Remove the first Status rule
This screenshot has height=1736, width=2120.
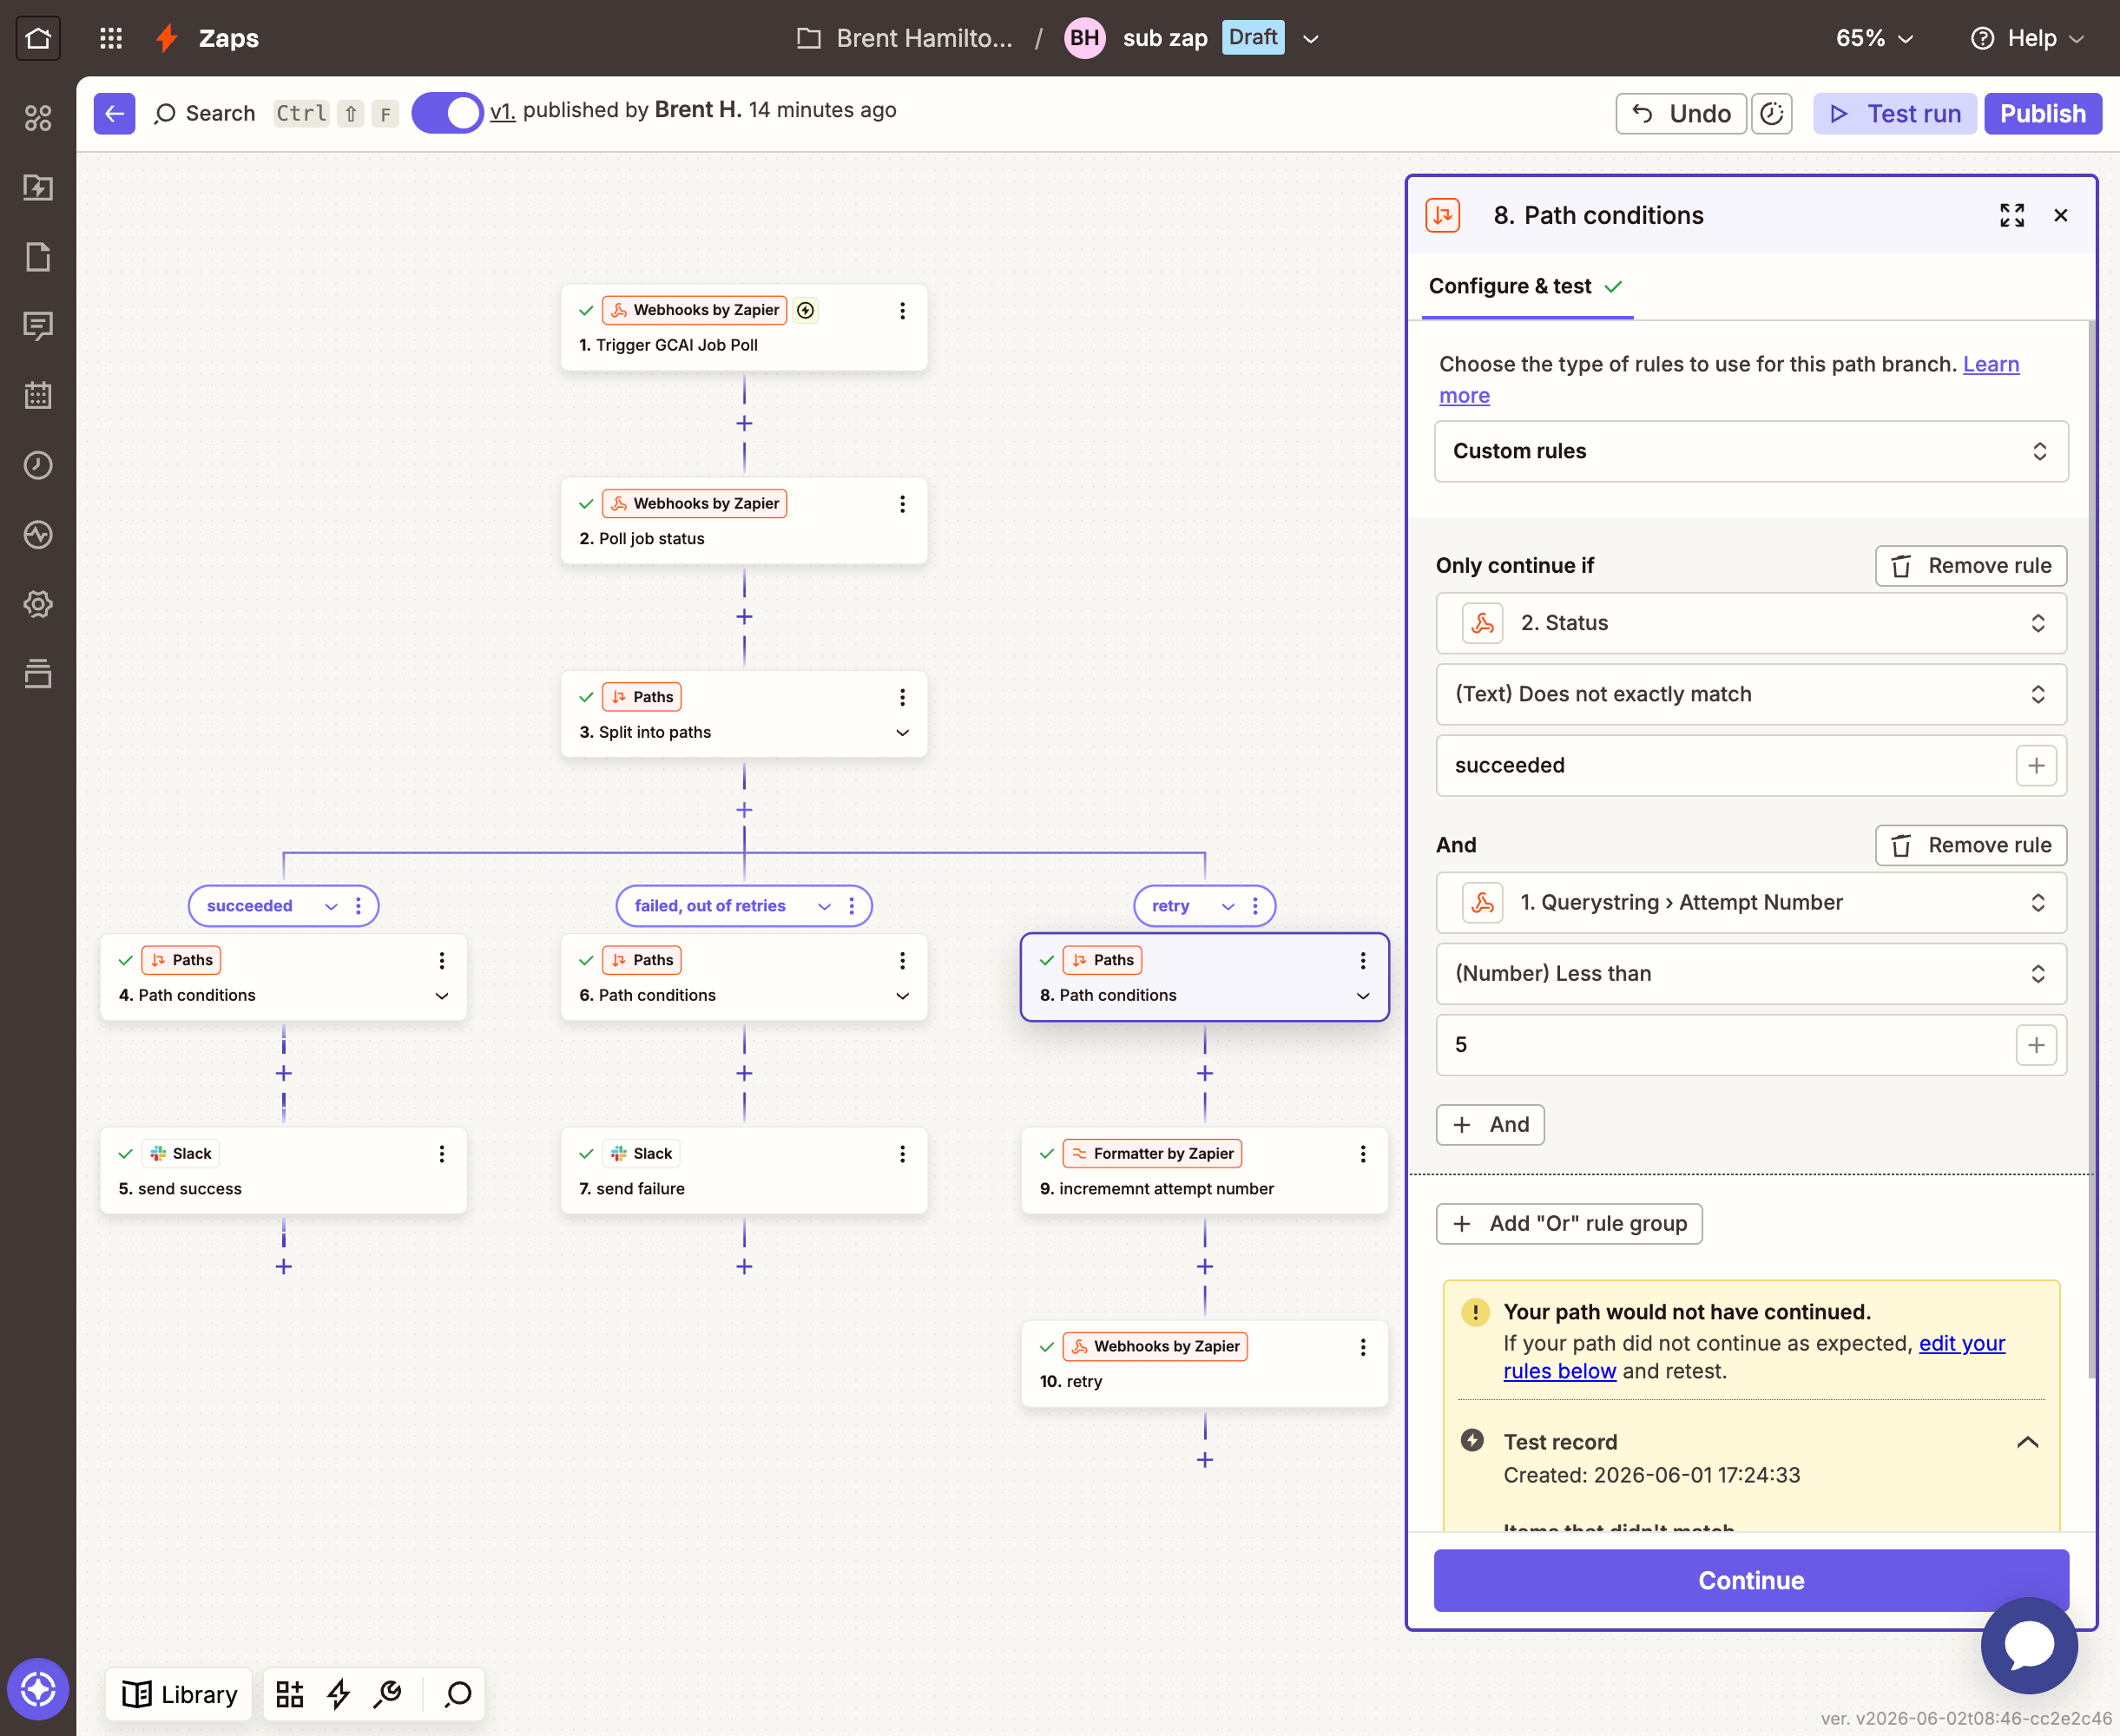pyautogui.click(x=1970, y=566)
